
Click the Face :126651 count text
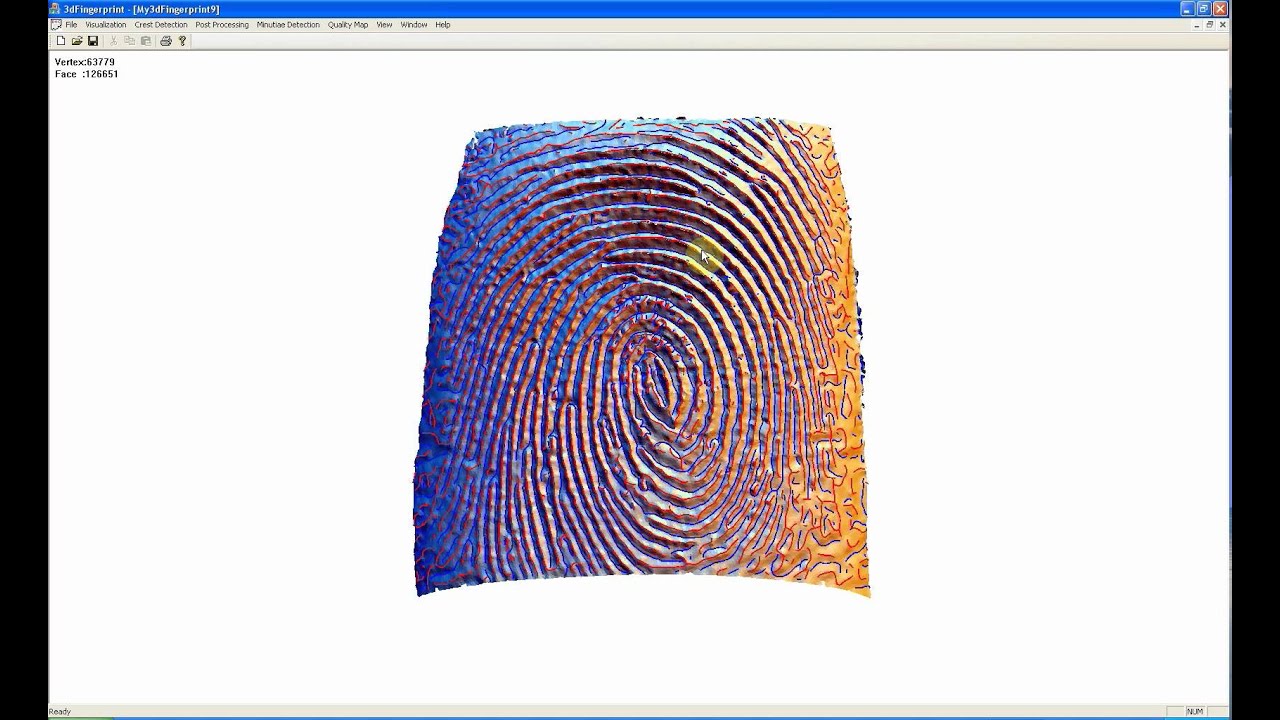(x=86, y=74)
